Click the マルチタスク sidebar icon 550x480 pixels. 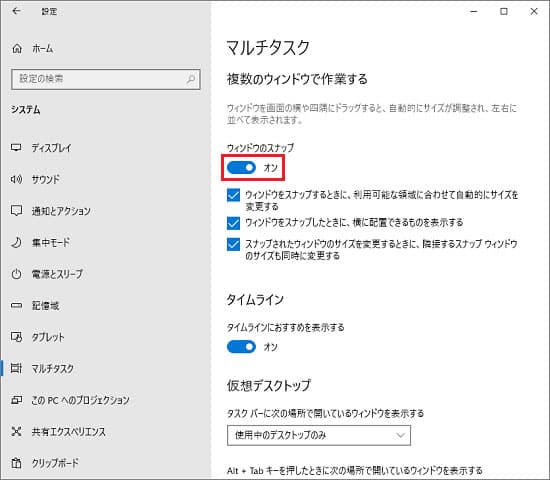[16, 368]
